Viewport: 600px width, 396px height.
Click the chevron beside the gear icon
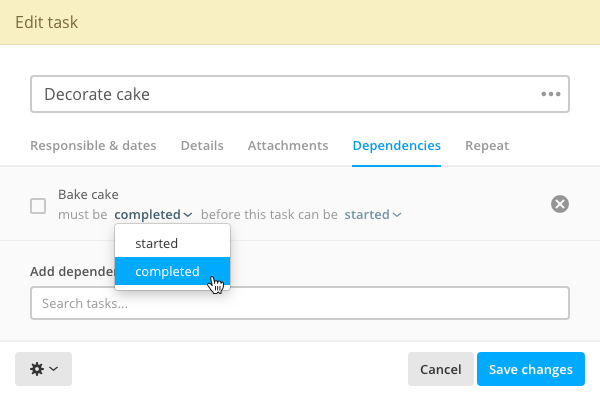[54, 369]
